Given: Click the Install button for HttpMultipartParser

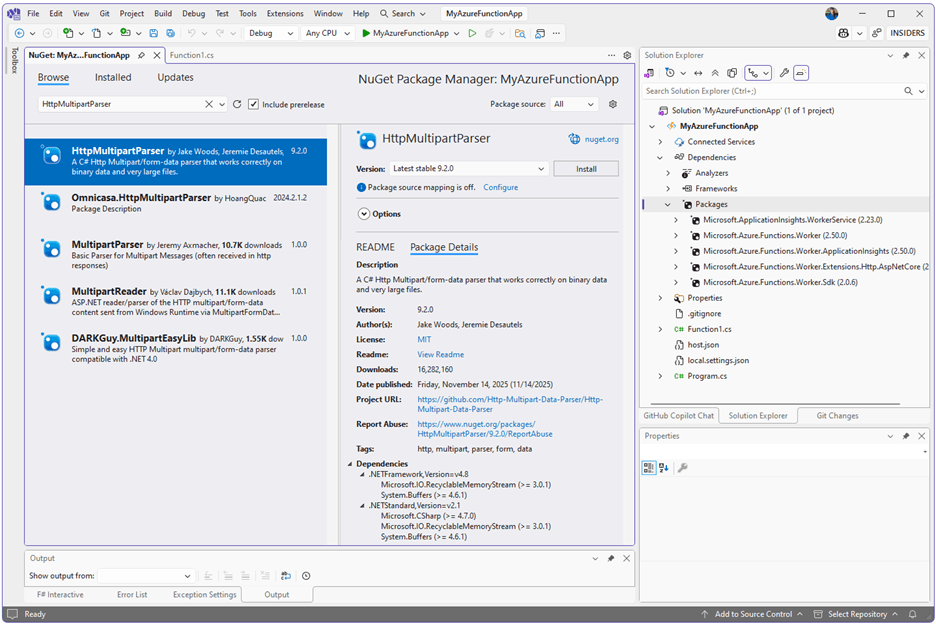Looking at the screenshot, I should click(x=586, y=168).
